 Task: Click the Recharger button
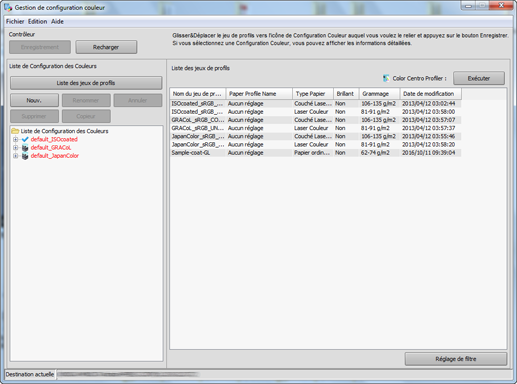coord(106,47)
